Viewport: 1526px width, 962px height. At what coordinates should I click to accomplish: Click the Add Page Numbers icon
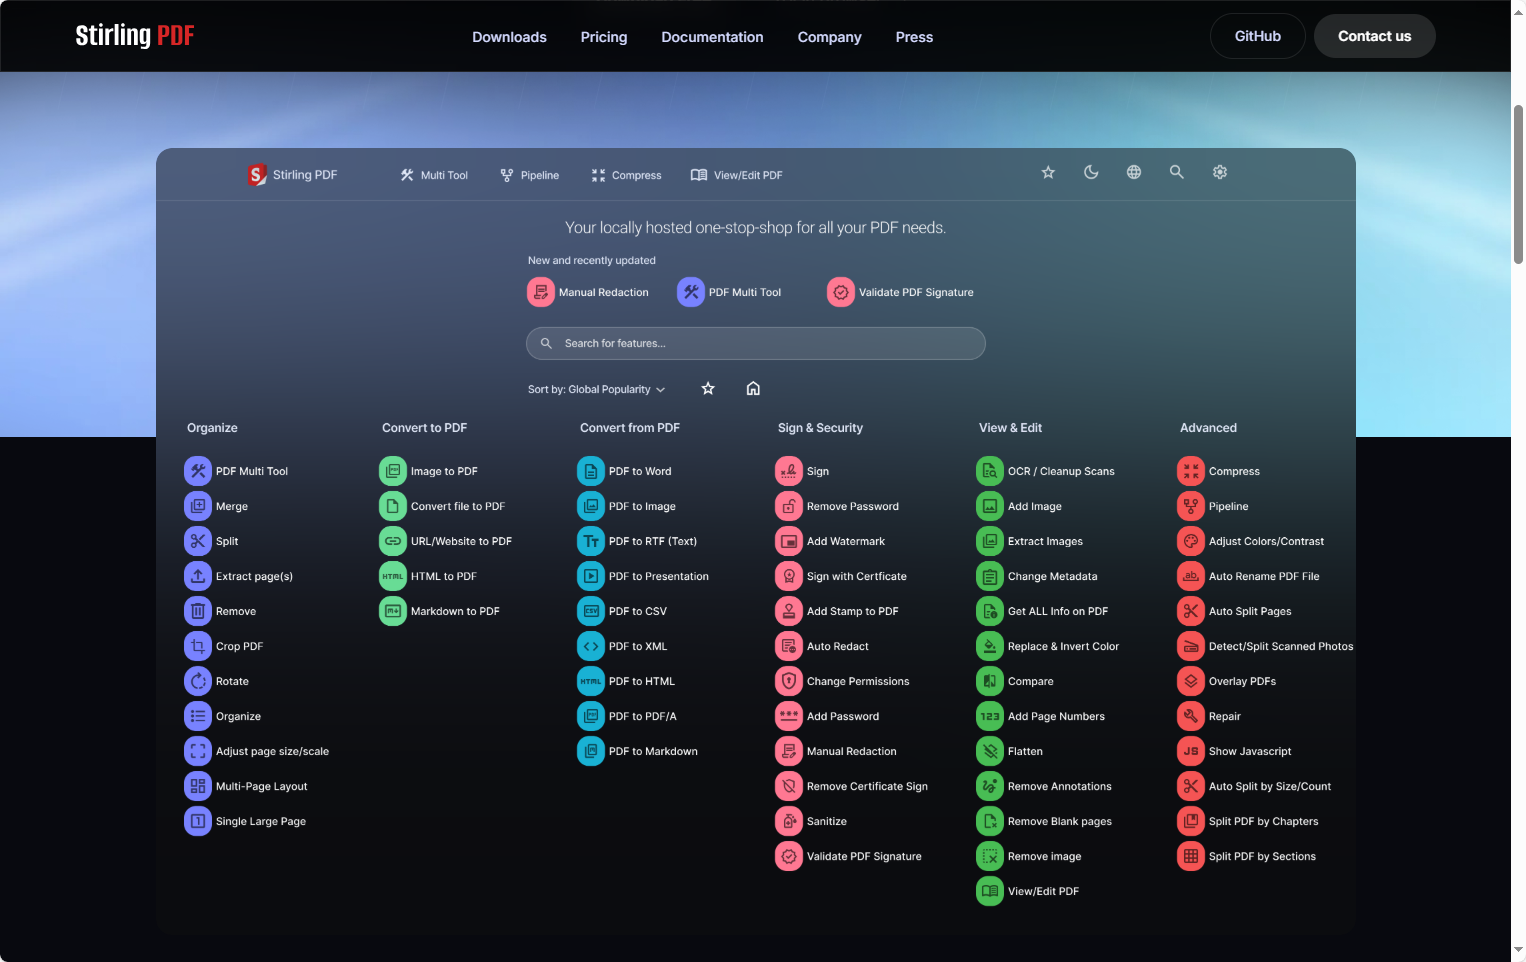[x=990, y=716]
